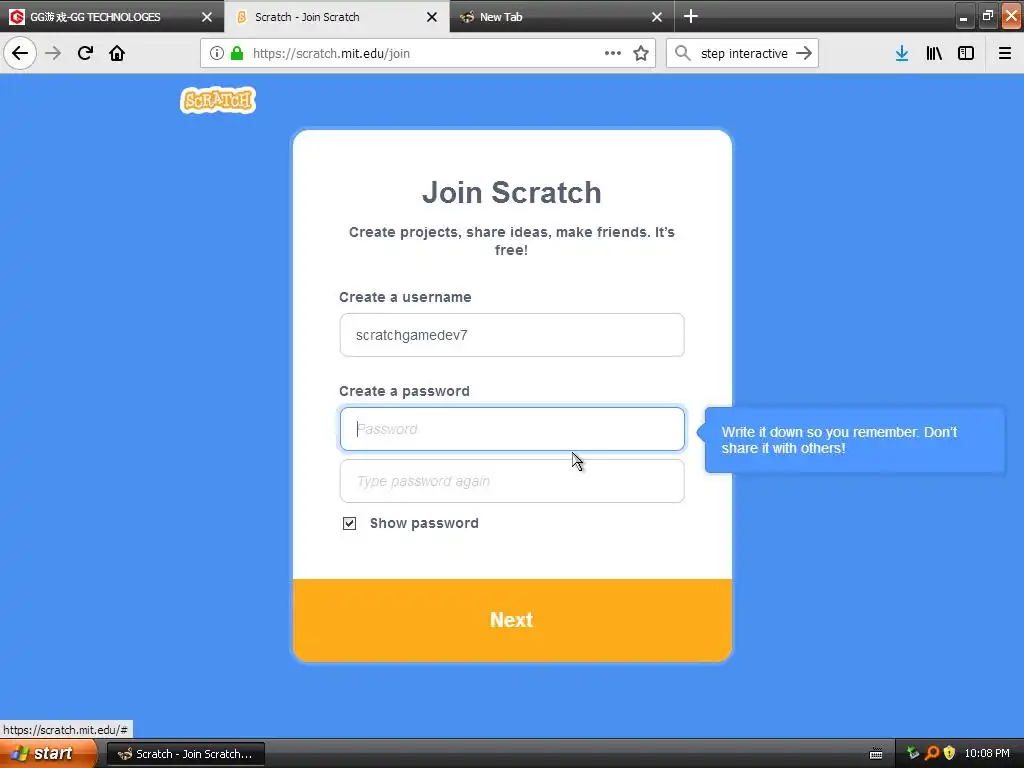
Task: Go back using browser back arrow
Action: [x=20, y=53]
